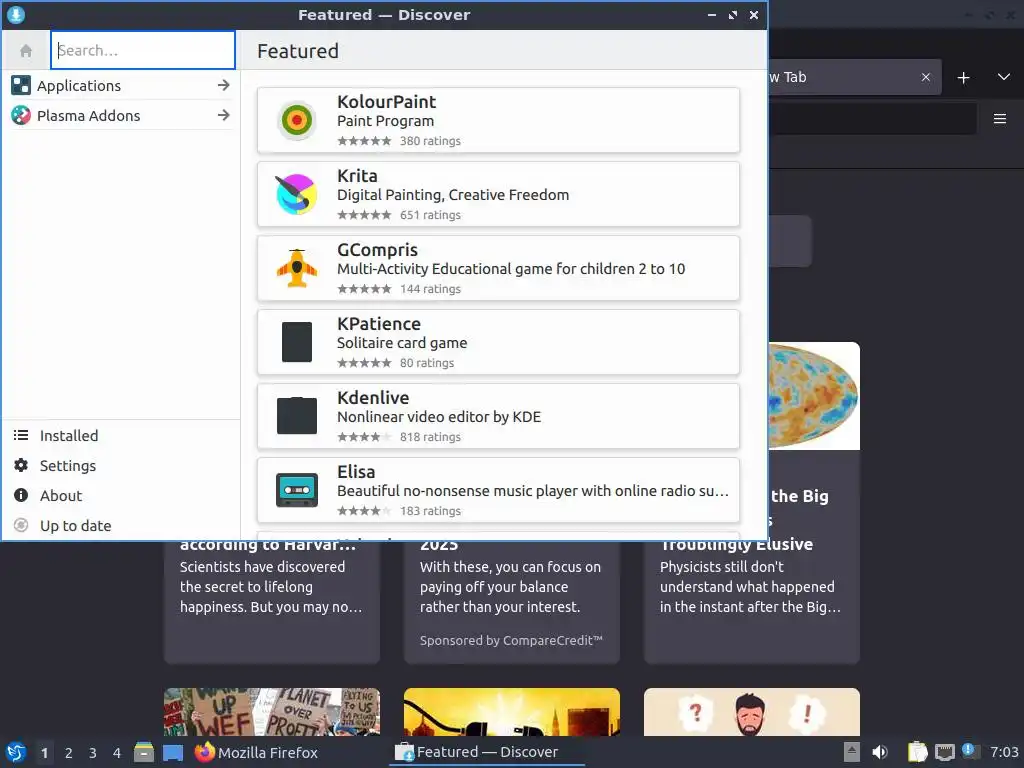Click KolourPaint 380 ratings text

430,141
